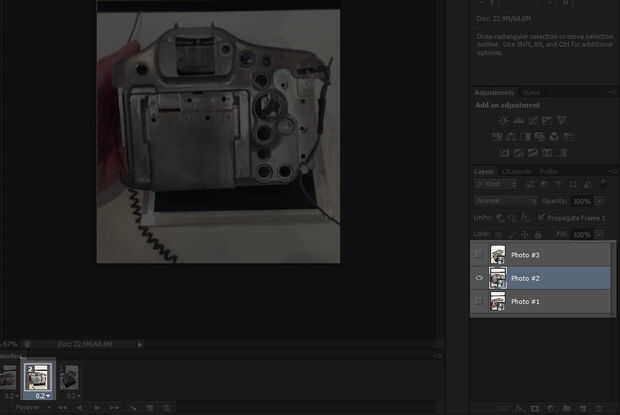The image size is (620, 415).
Task: Open frame 2 delay time dropdown
Action: [x=40, y=396]
